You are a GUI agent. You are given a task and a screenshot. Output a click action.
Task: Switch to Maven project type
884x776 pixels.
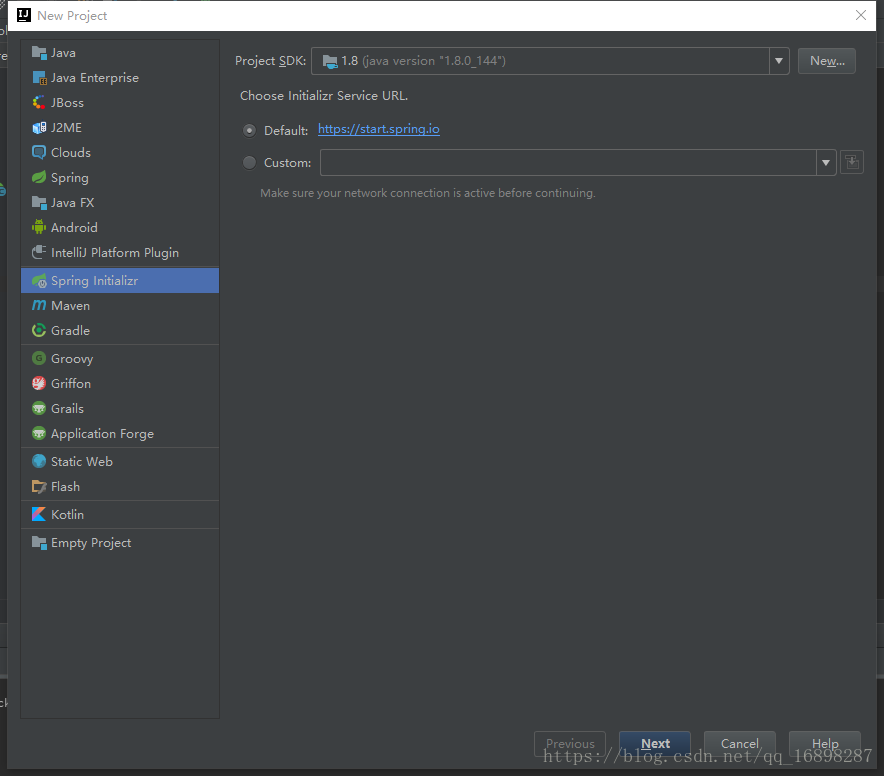(x=120, y=305)
